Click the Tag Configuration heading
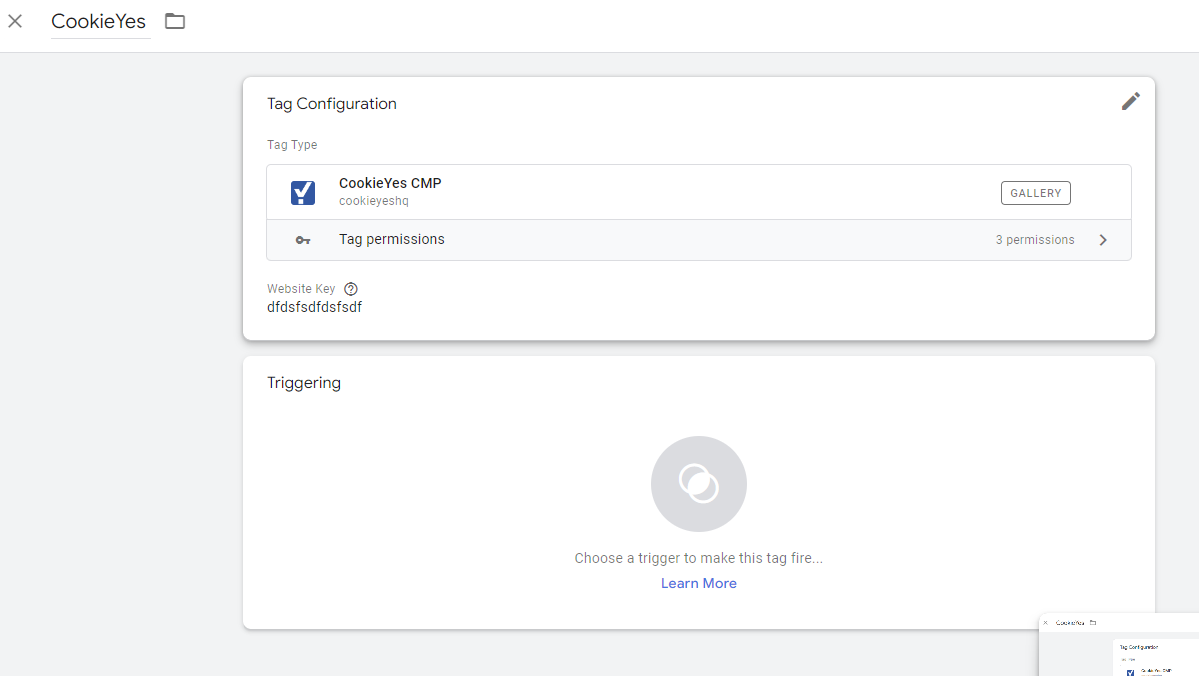This screenshot has width=1199, height=676. point(332,104)
